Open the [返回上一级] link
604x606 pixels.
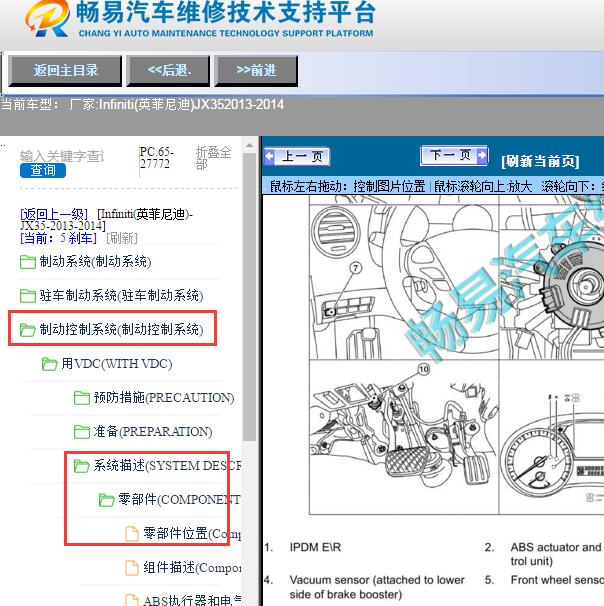coord(54,214)
